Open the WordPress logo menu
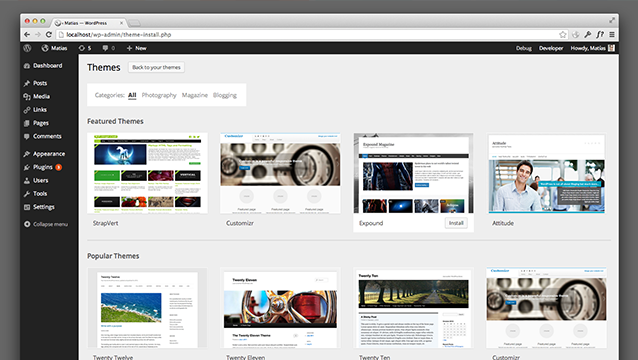638x360 pixels. [27, 48]
